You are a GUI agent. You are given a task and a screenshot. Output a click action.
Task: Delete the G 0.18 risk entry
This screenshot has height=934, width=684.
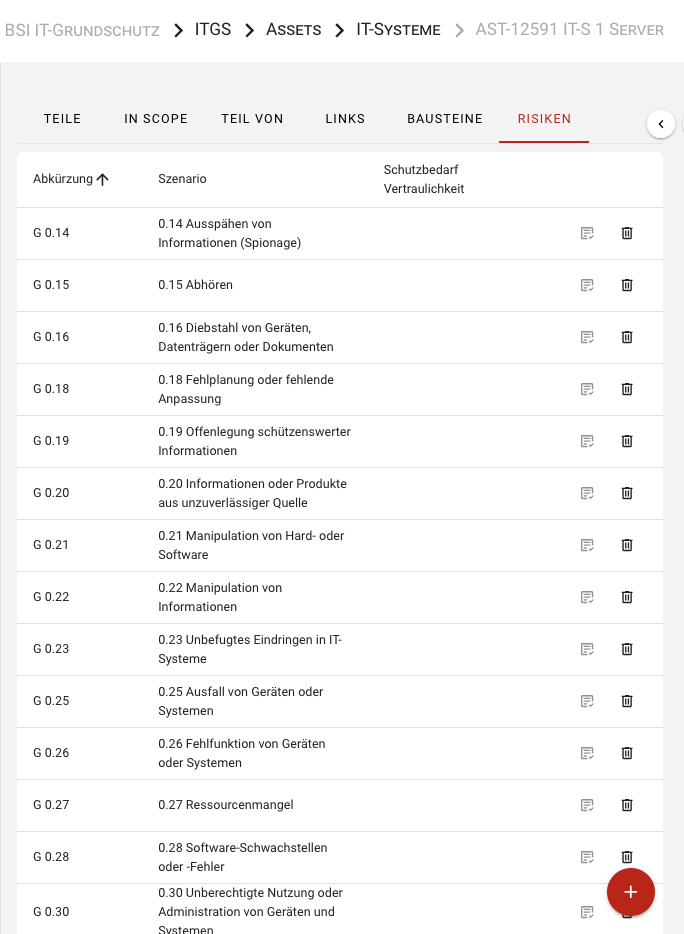pos(627,389)
